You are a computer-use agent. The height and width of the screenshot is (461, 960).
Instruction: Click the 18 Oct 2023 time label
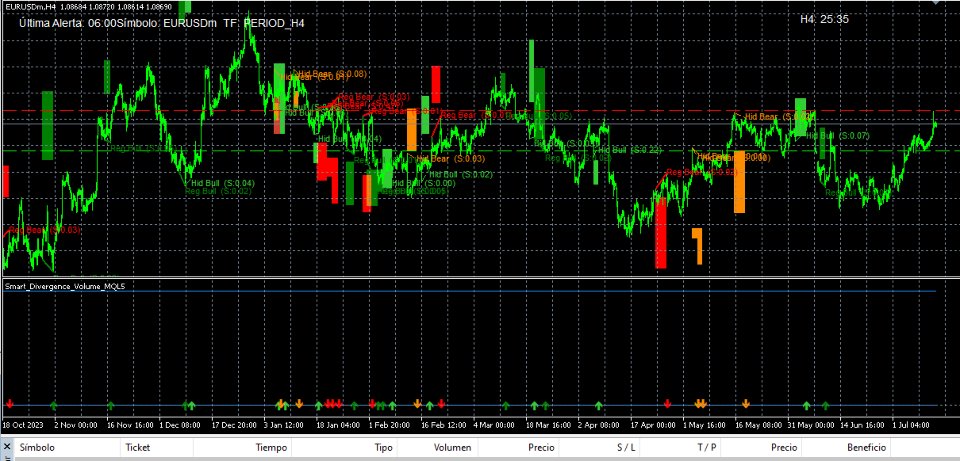click(24, 424)
